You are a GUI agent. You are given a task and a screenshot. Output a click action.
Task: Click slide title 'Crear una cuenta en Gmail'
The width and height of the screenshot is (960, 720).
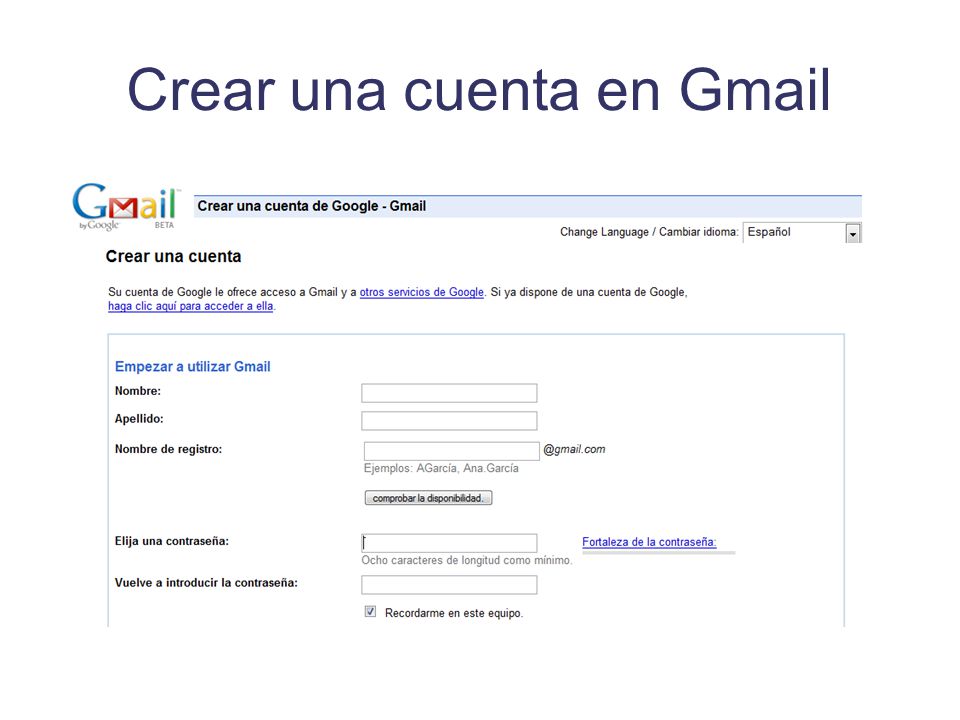point(479,90)
